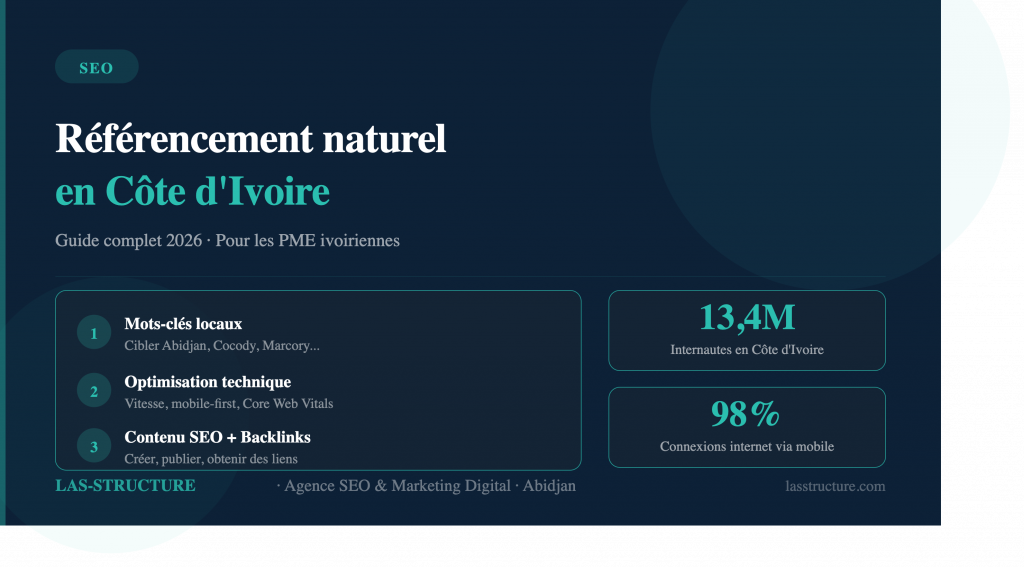
Task: Select the heading "Référencement naturel"
Action: 251,138
